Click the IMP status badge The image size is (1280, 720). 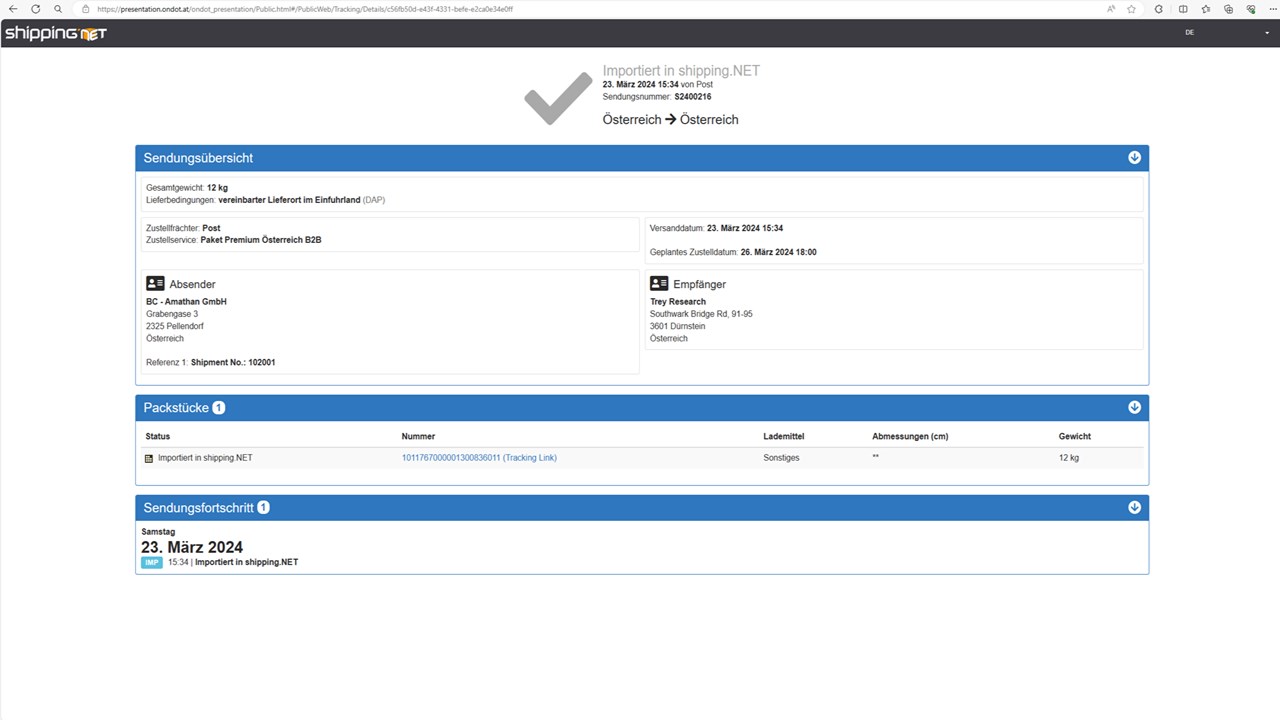point(151,562)
